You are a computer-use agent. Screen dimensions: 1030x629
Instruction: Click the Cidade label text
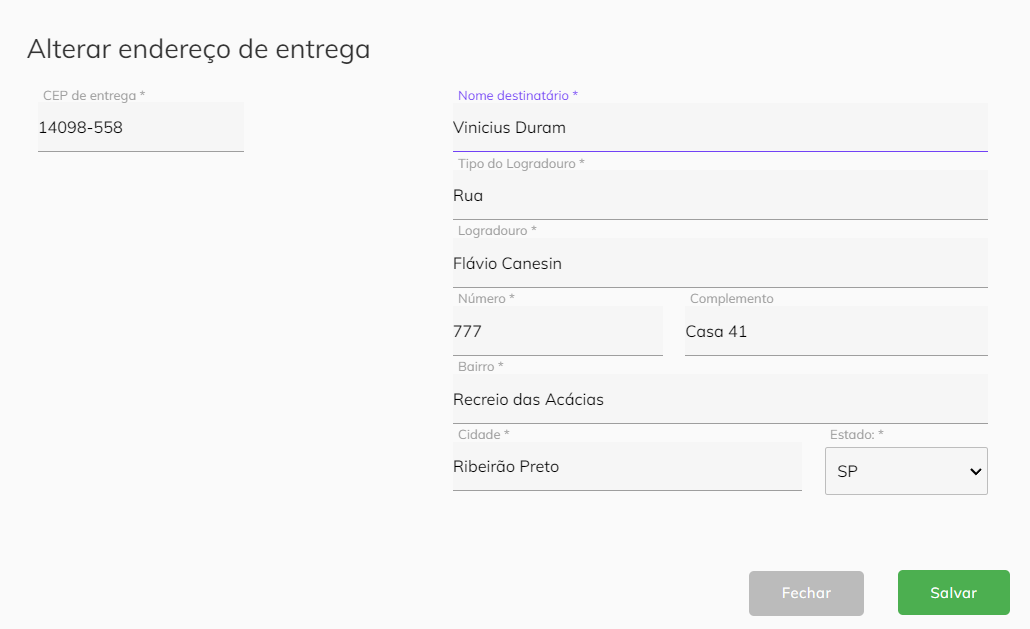click(x=483, y=435)
